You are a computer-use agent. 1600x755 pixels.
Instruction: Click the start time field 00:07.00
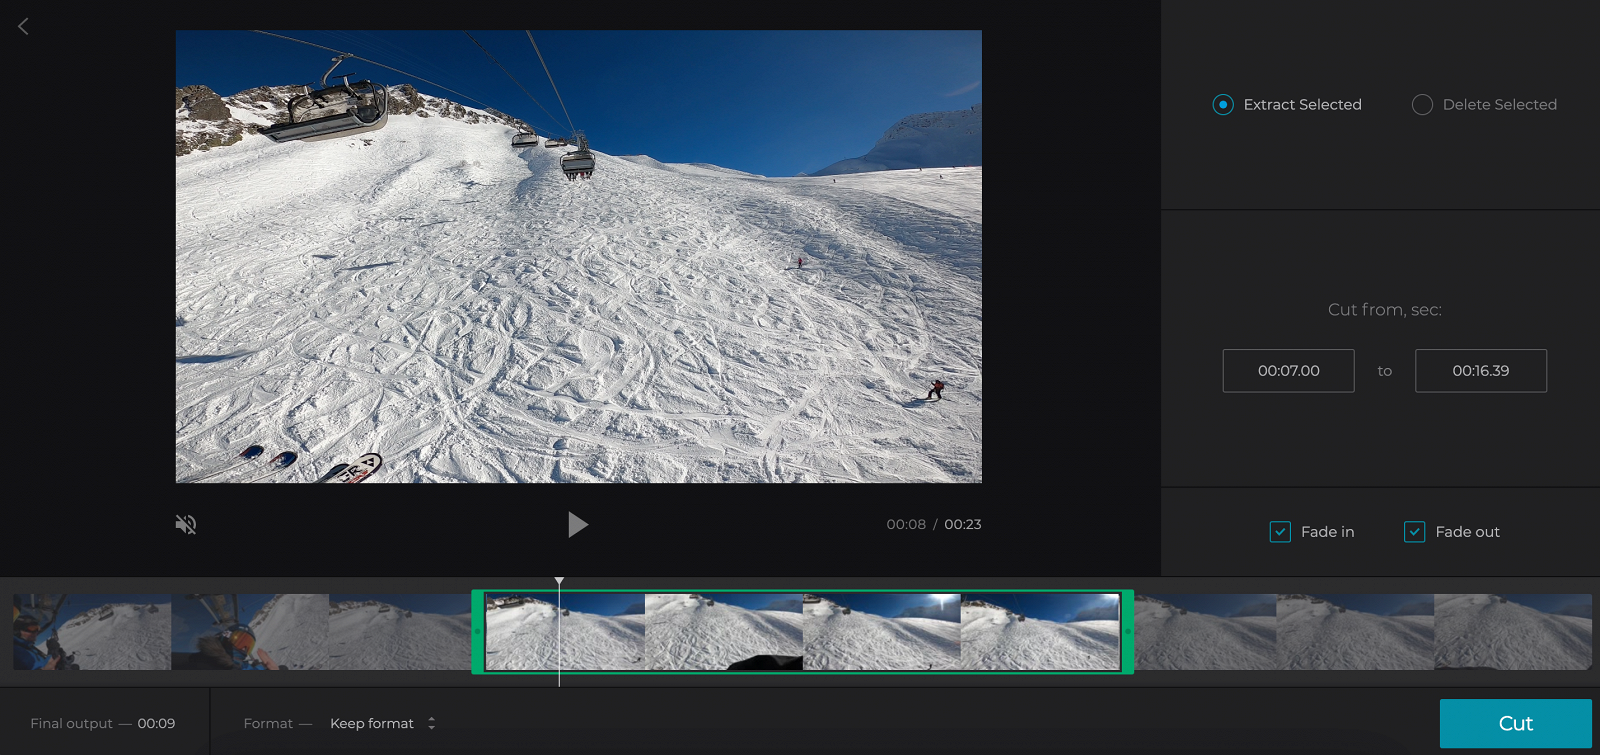point(1288,371)
